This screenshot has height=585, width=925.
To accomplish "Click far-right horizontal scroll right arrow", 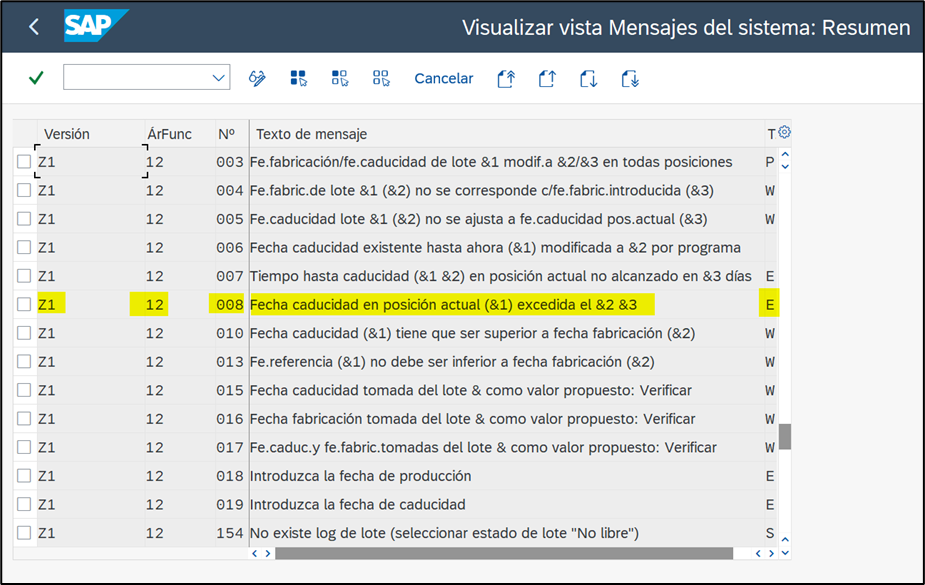I will tap(771, 553).
